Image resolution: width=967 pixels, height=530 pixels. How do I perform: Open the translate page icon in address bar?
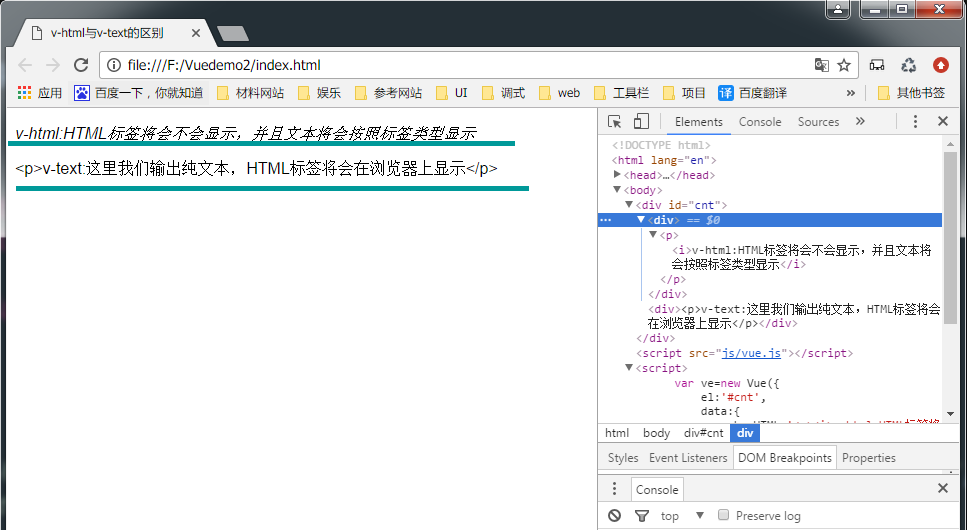[821, 65]
